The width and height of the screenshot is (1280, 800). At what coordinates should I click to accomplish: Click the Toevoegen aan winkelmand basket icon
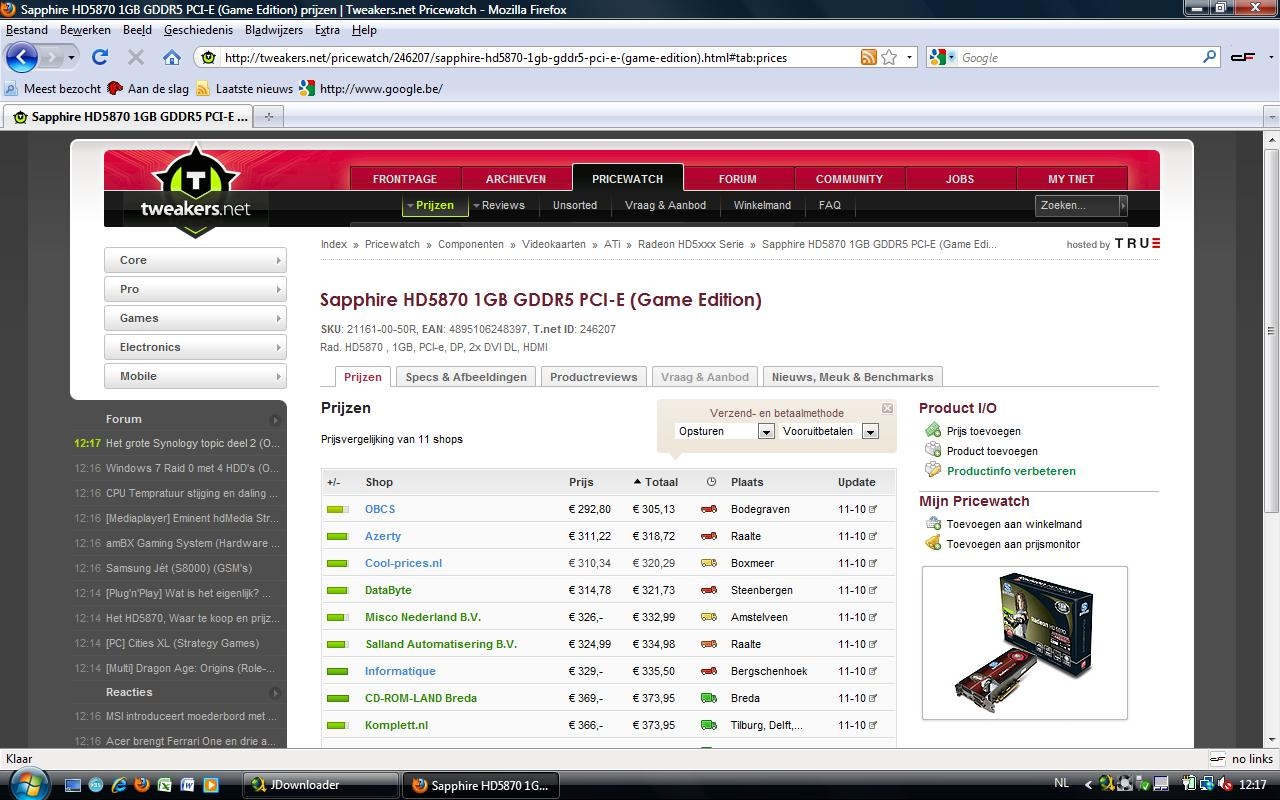[x=933, y=524]
